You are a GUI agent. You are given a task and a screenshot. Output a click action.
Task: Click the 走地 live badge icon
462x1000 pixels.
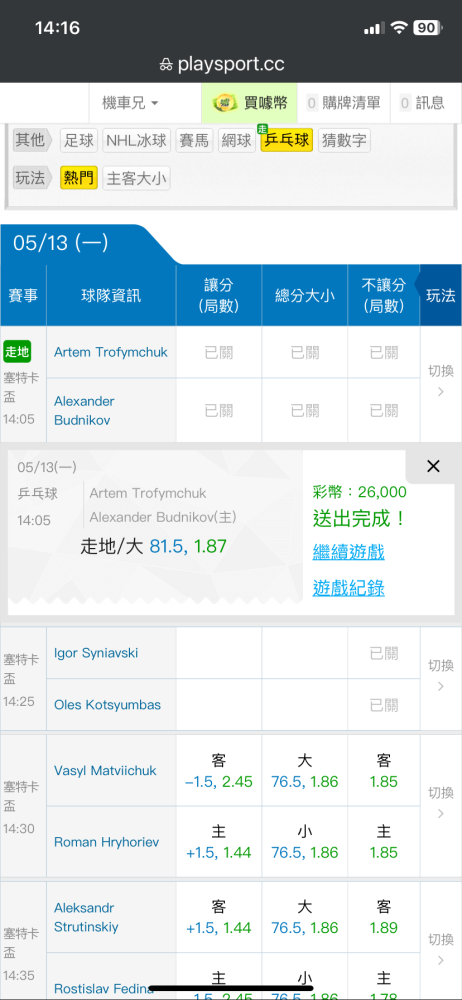[17, 351]
